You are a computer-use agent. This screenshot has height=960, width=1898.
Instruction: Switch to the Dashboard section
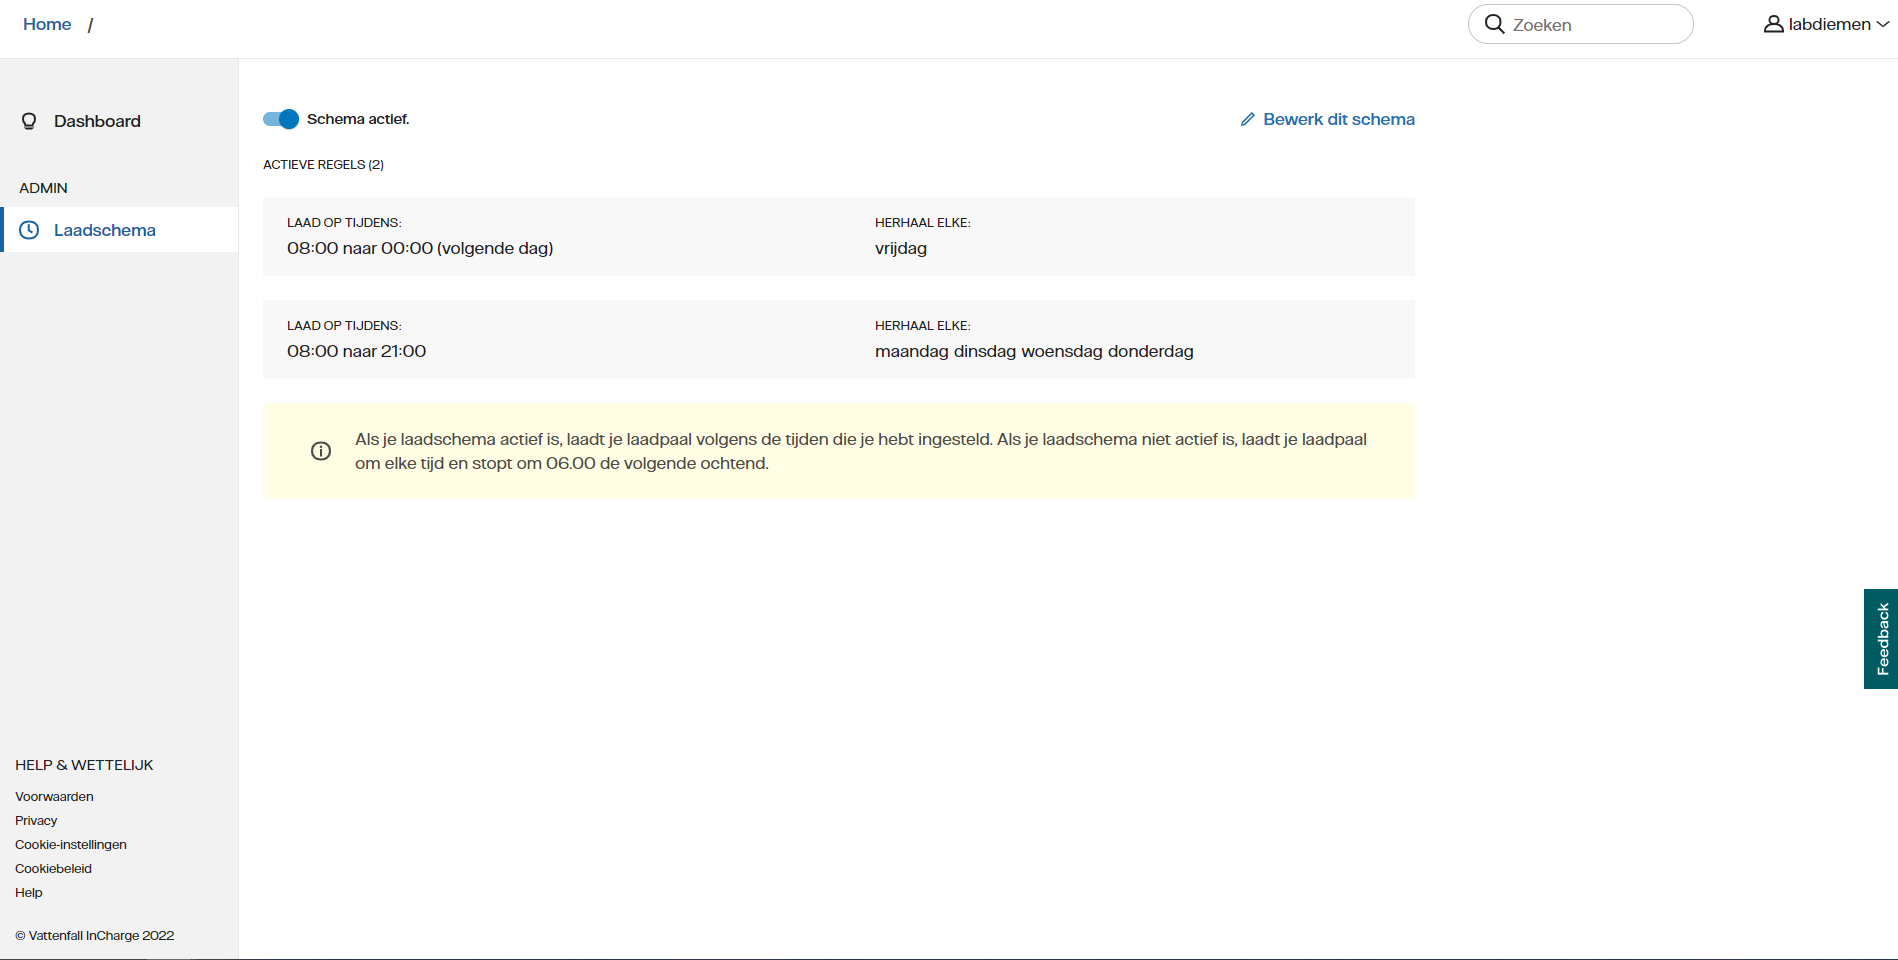(96, 121)
